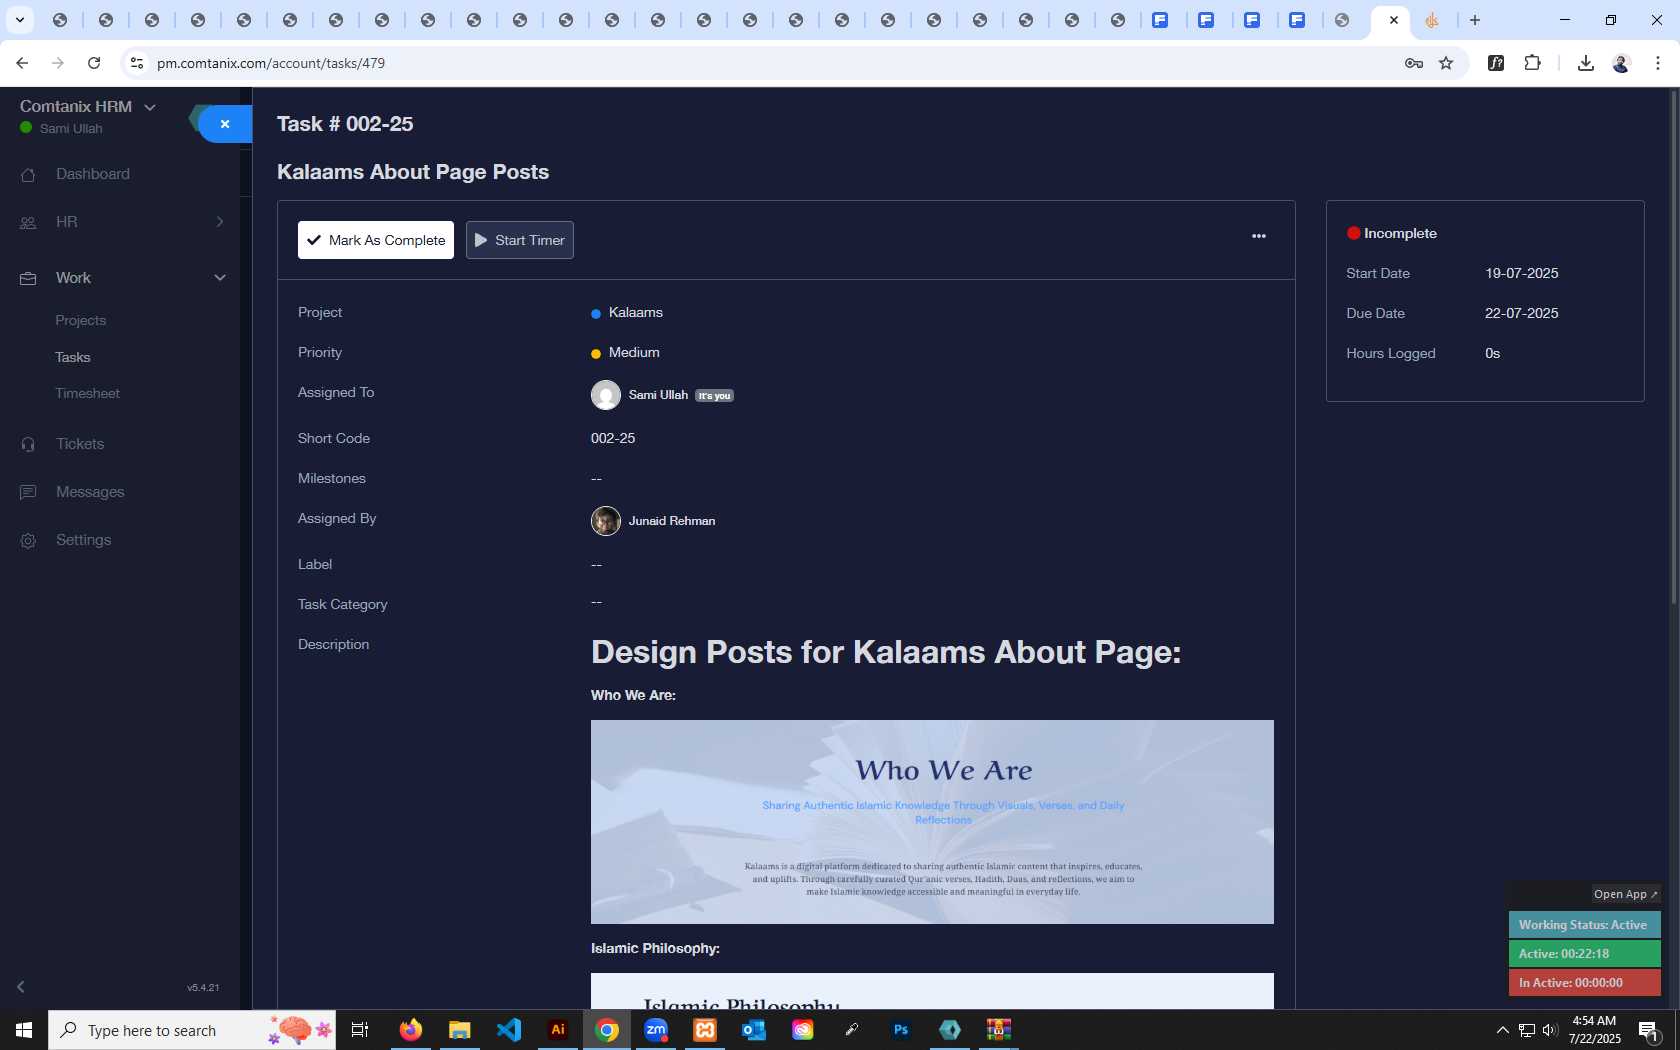Image resolution: width=1680 pixels, height=1050 pixels.
Task: View site information icon in address bar
Action: 137,63
